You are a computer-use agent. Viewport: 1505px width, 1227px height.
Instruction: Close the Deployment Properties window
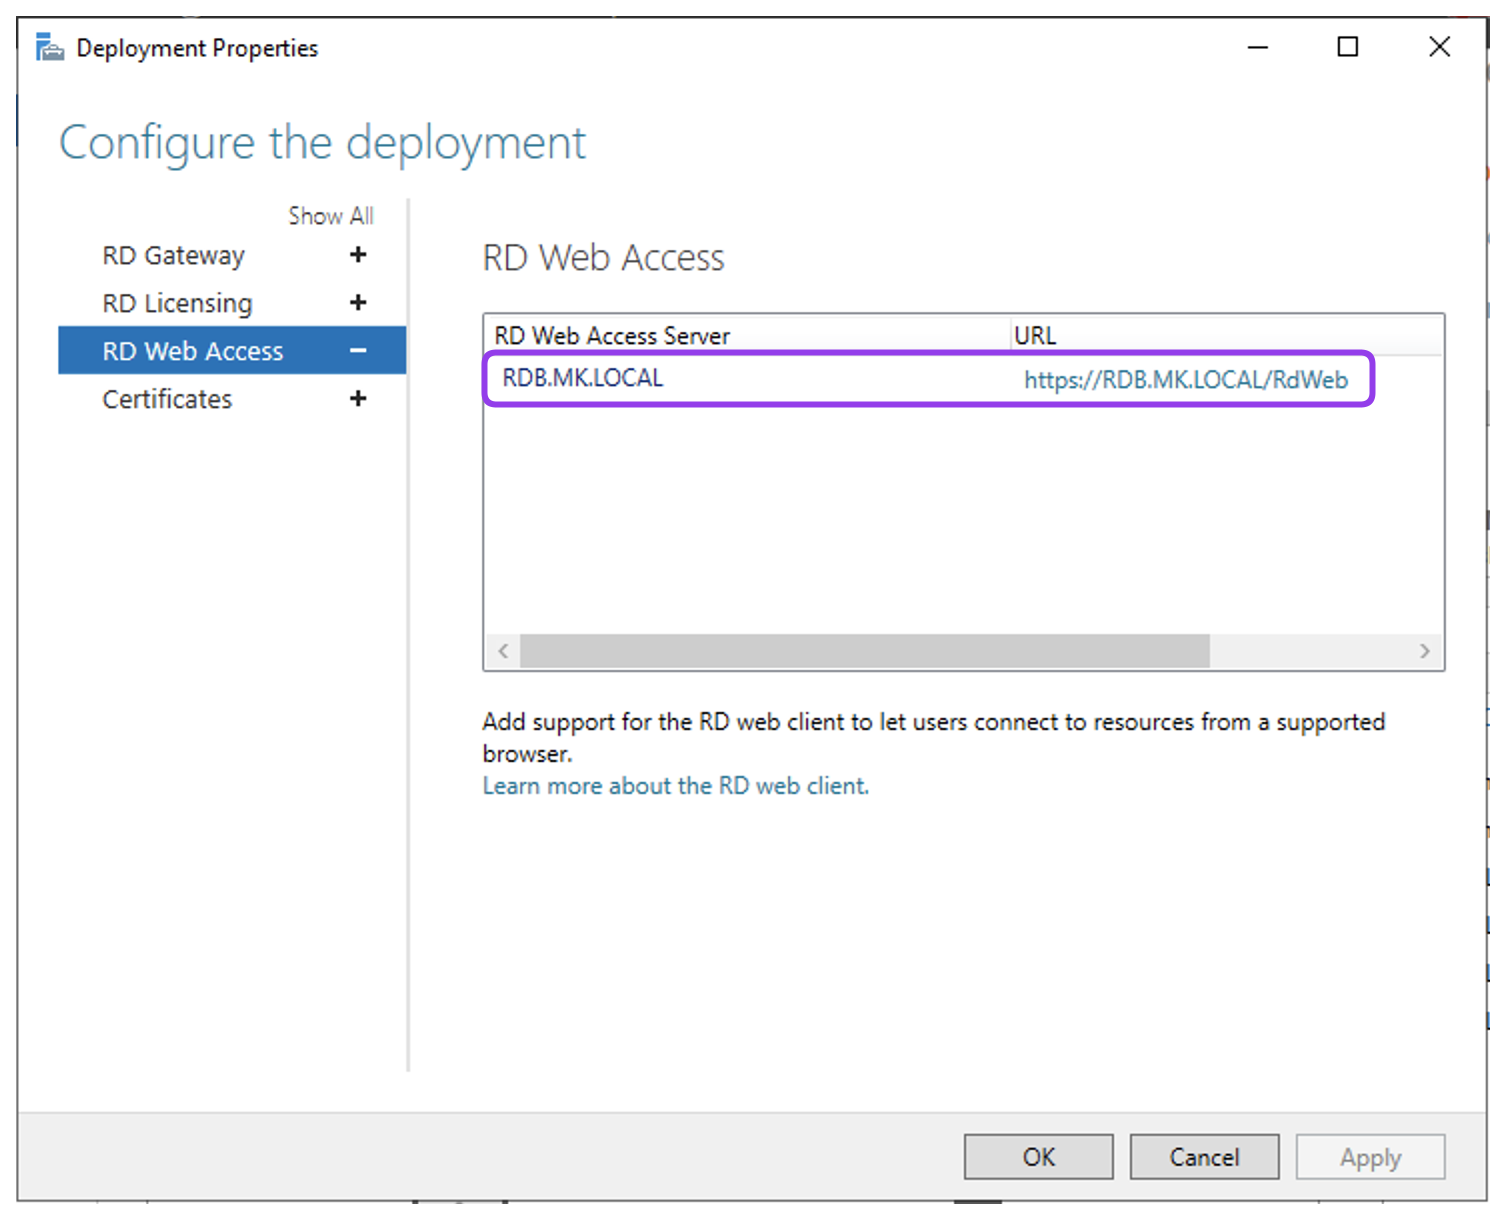pos(1440,47)
